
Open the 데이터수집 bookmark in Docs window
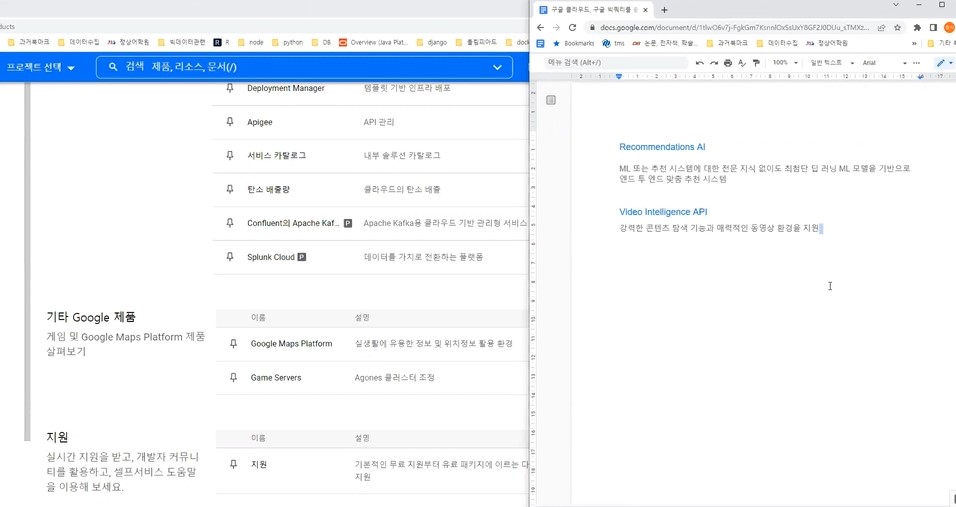[777, 43]
